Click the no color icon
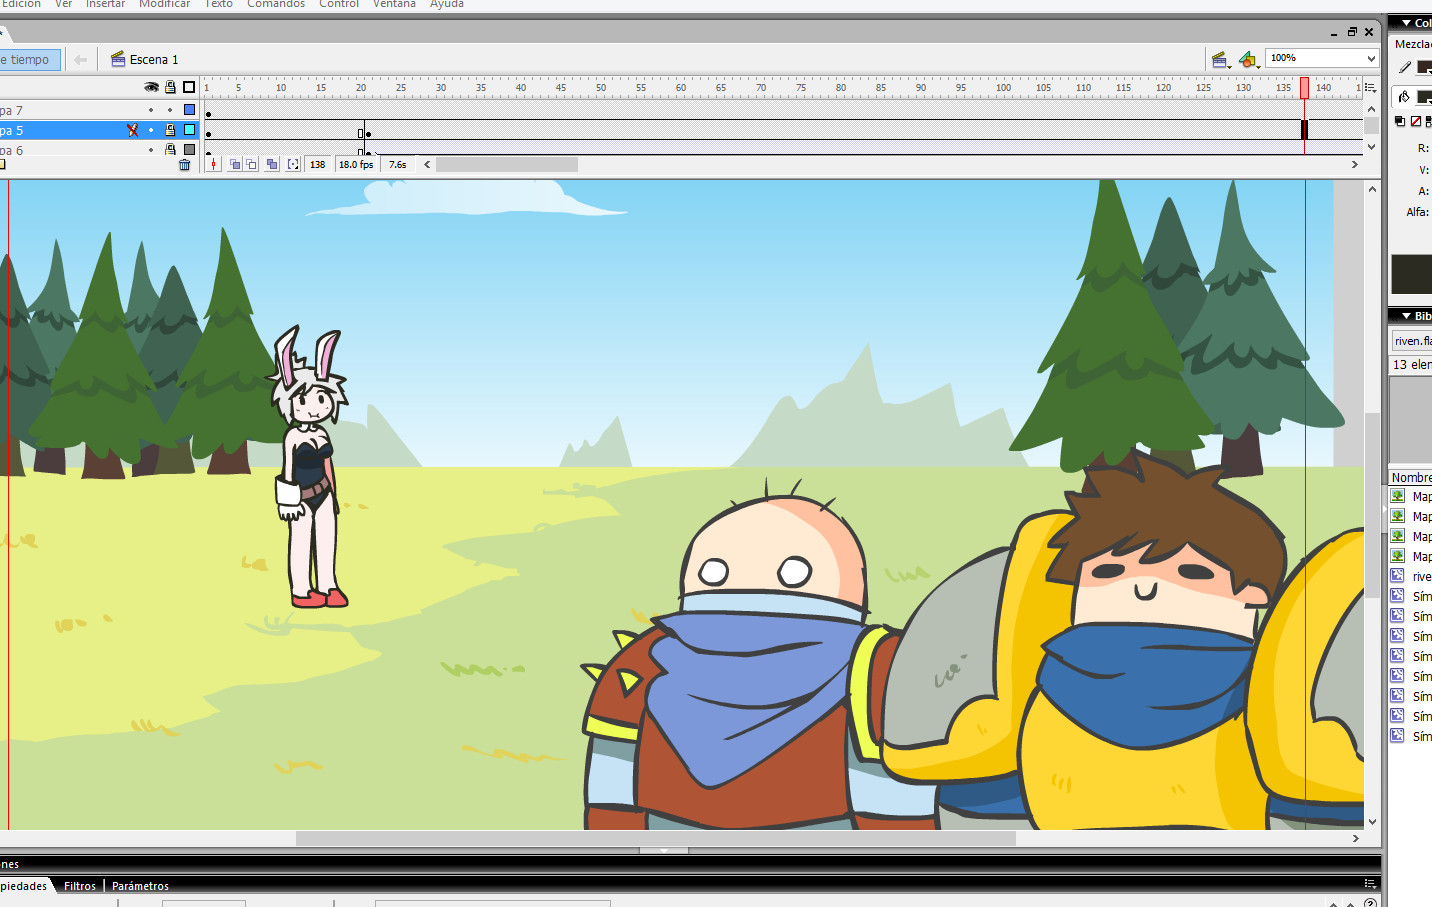 pyautogui.click(x=1415, y=122)
